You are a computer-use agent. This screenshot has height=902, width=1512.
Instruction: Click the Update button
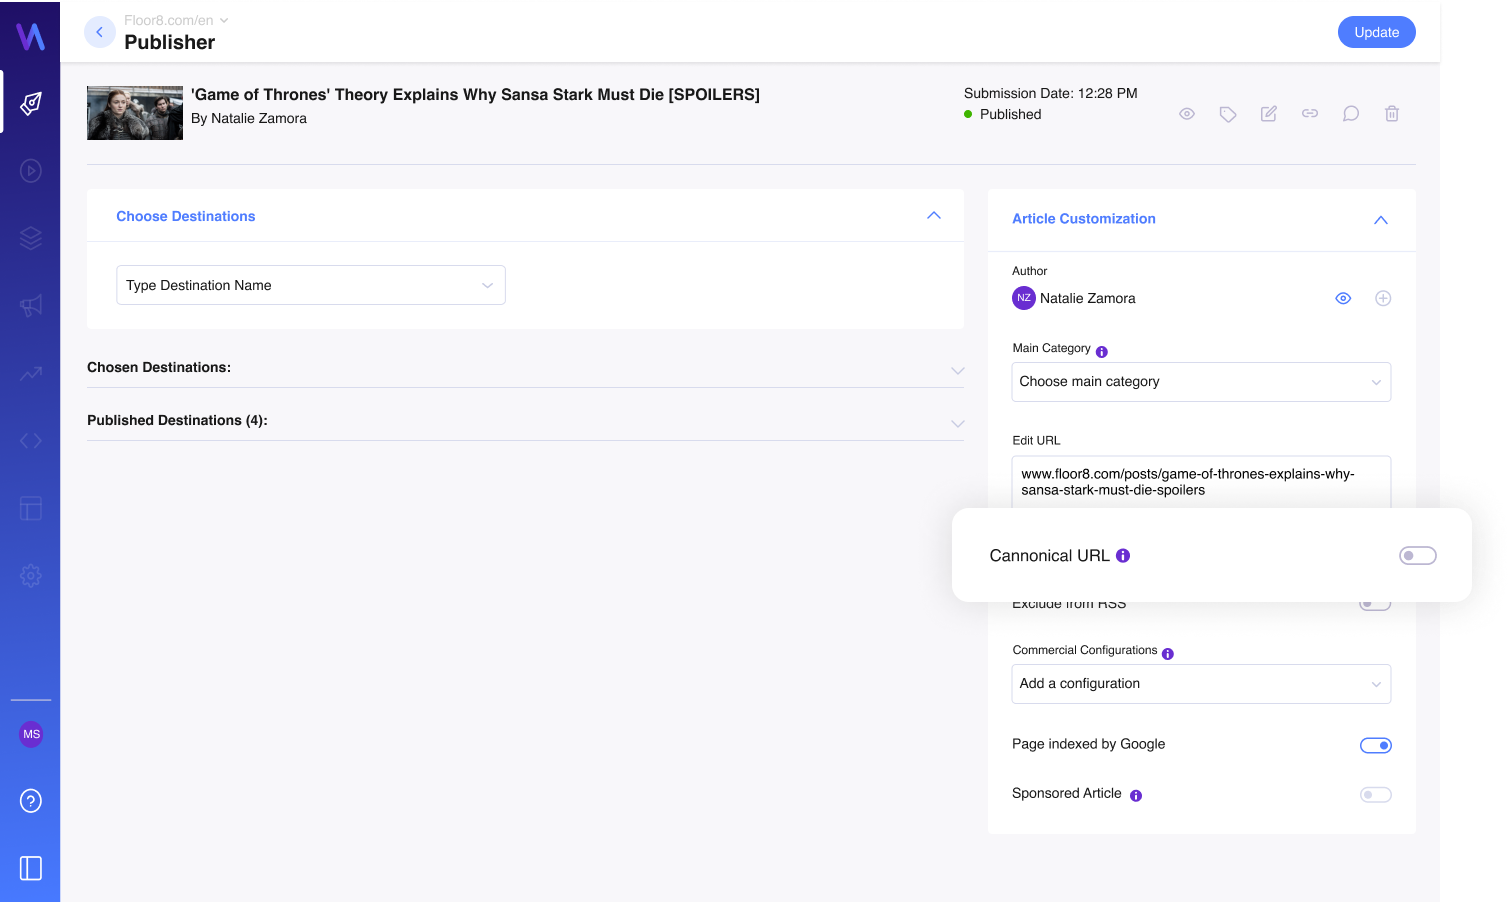point(1377,32)
